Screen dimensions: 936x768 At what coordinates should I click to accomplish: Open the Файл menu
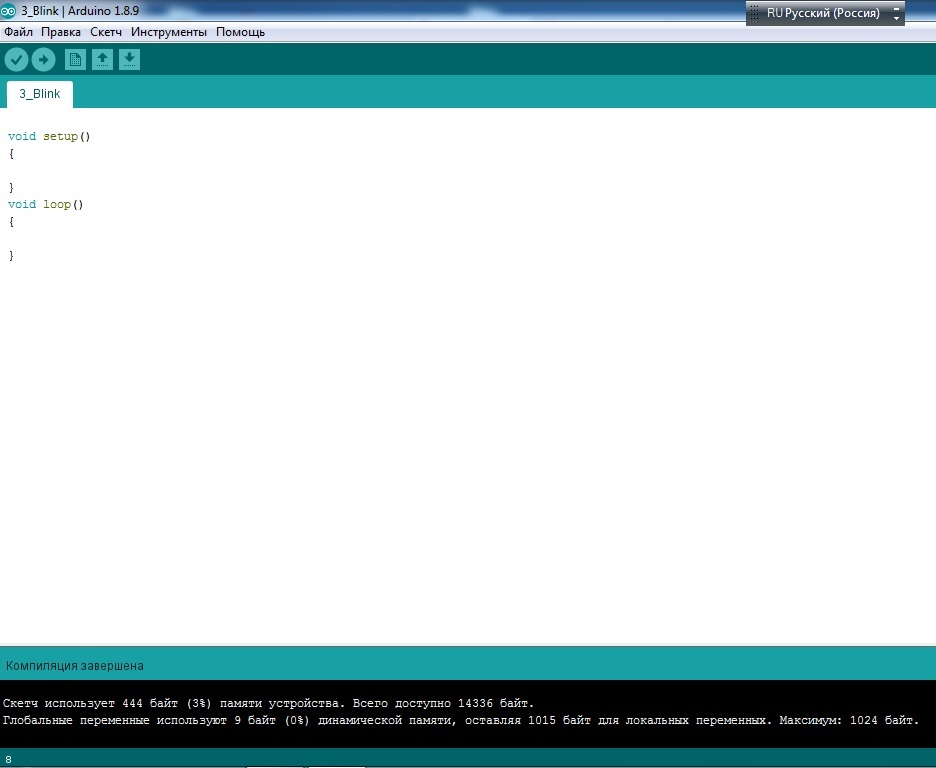pyautogui.click(x=18, y=32)
